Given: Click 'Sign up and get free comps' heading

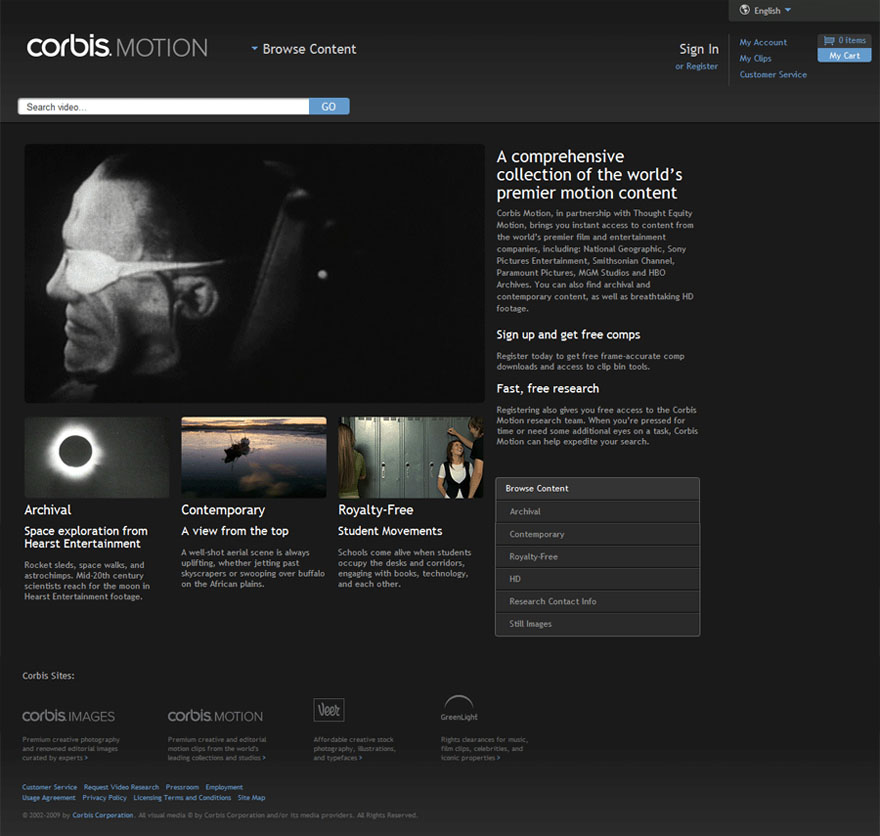Looking at the screenshot, I should 568,335.
